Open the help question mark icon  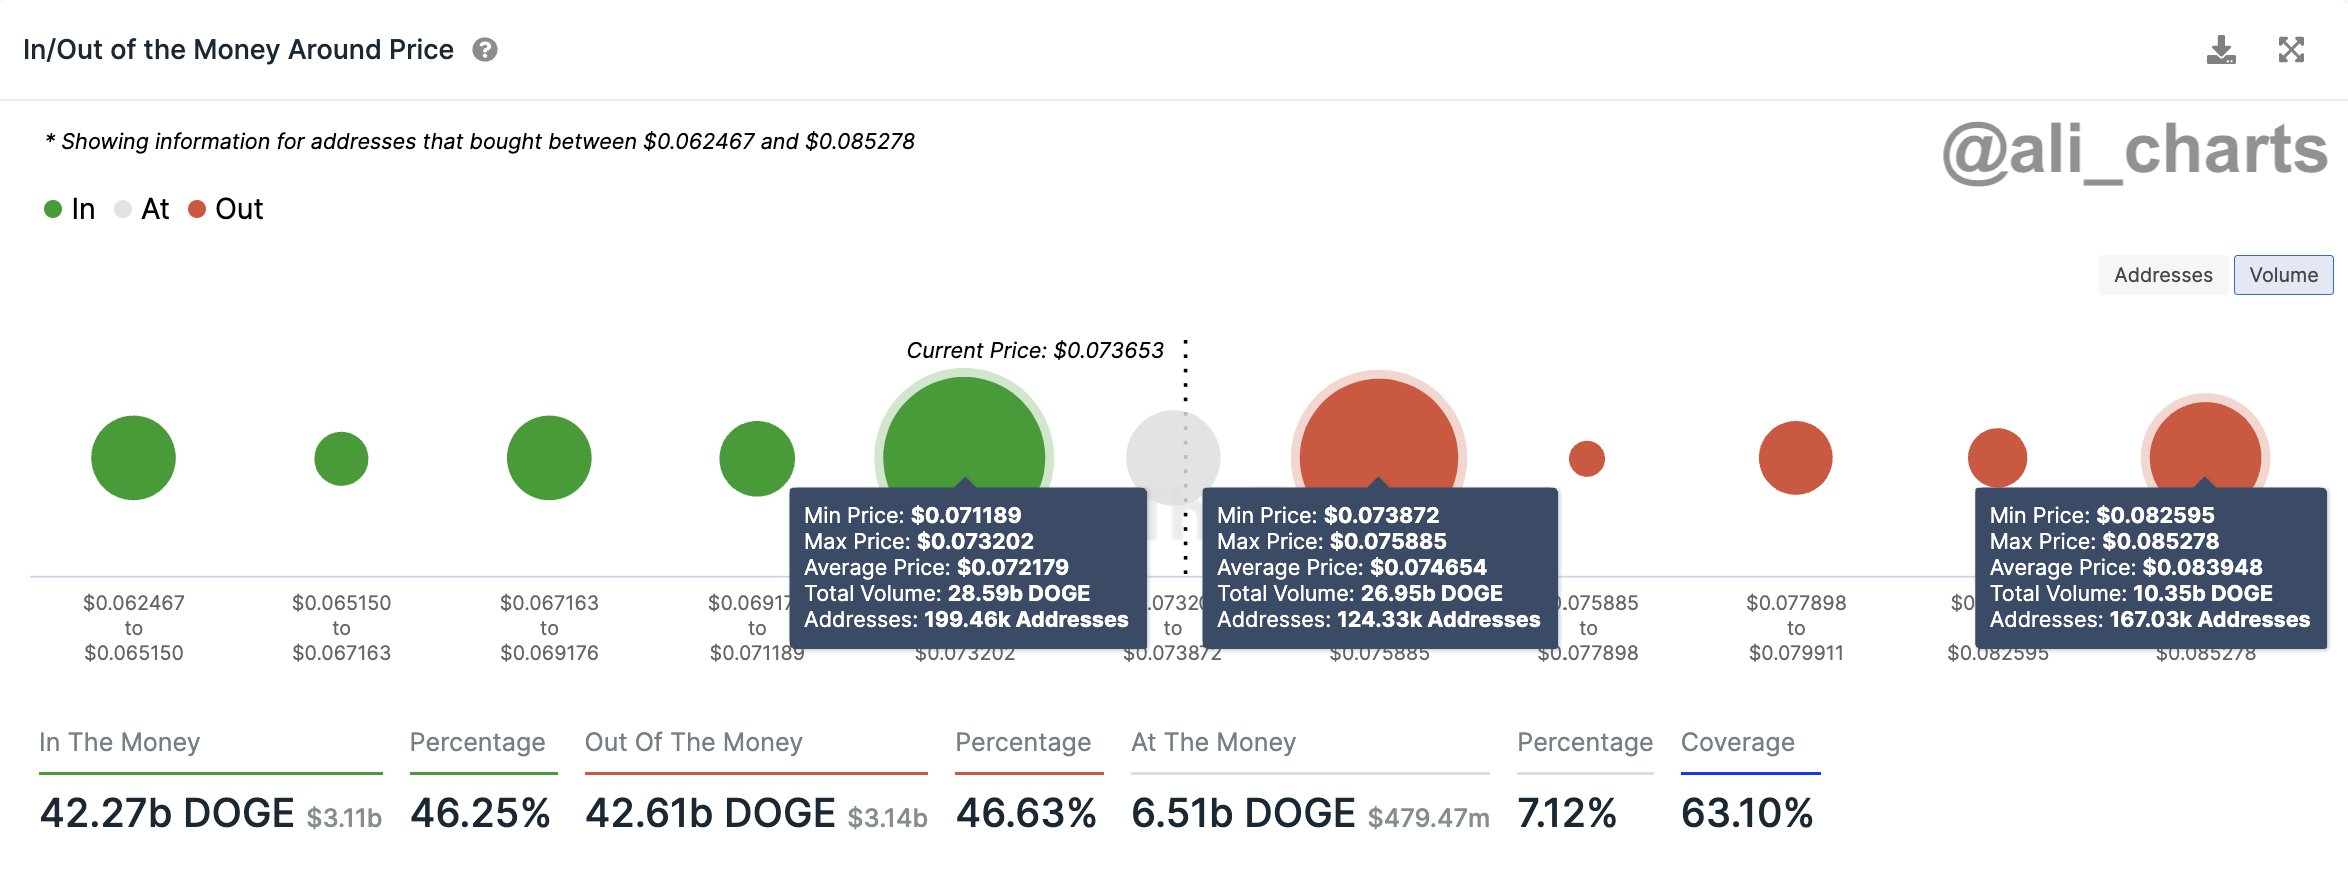485,50
